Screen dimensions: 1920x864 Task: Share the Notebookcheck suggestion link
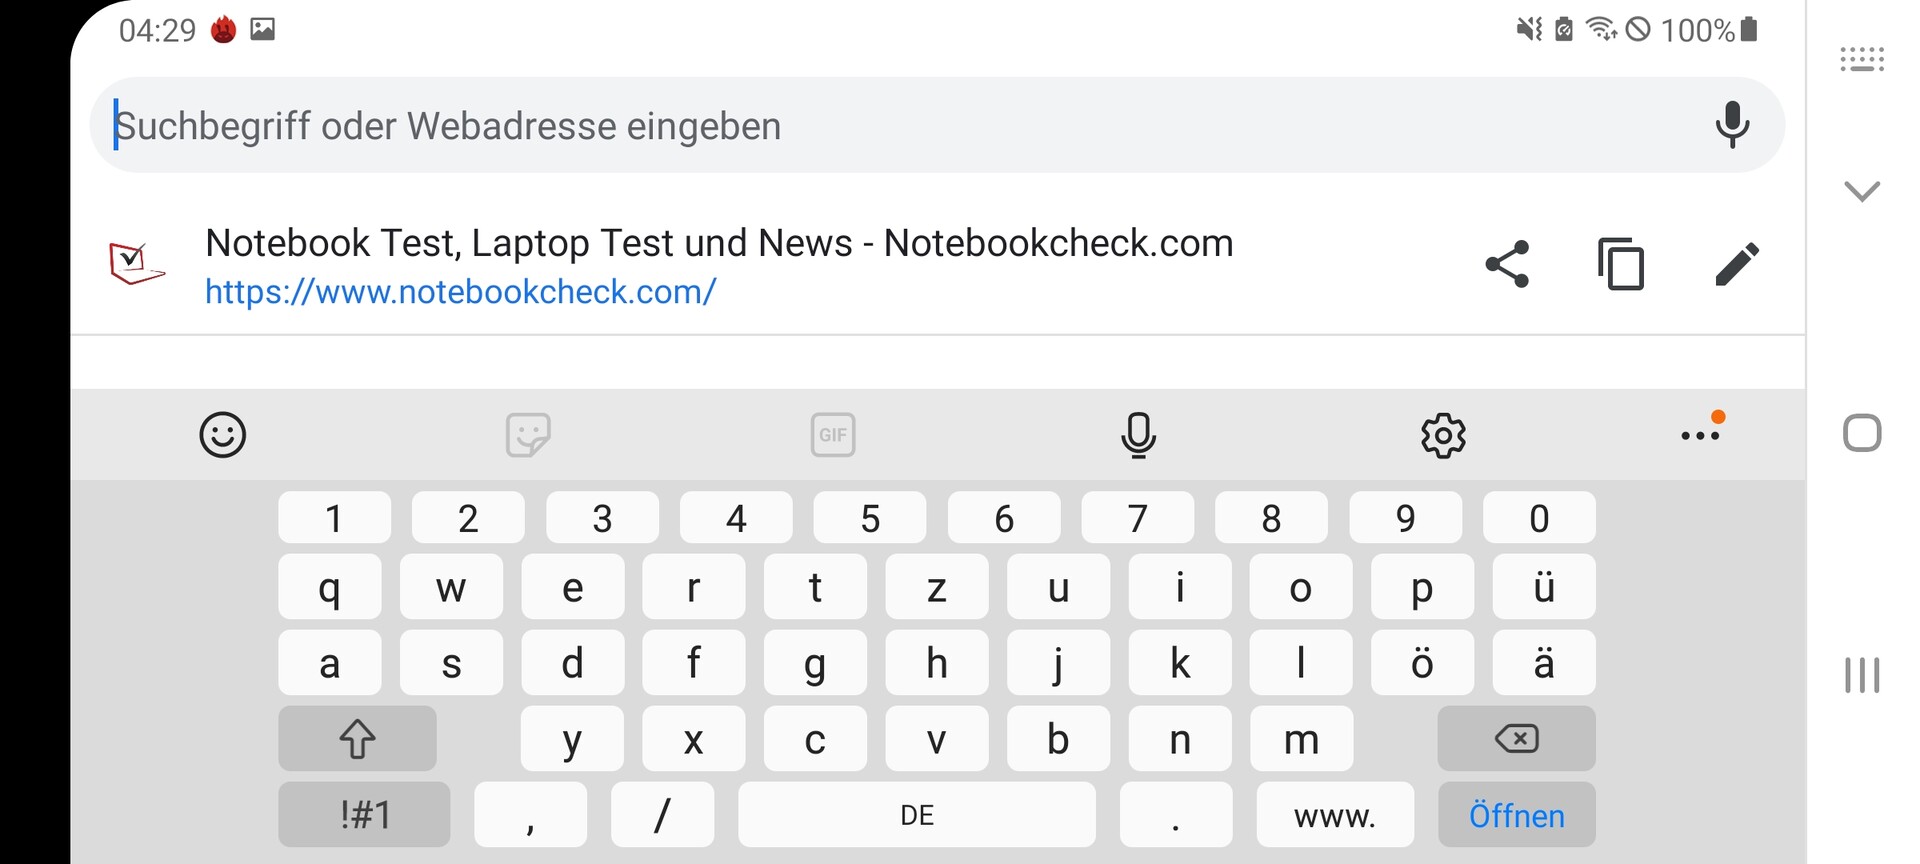[1507, 264]
